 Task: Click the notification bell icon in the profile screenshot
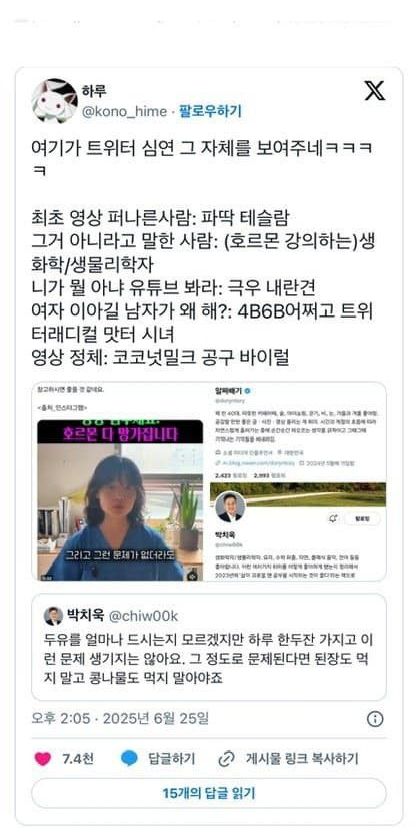tap(333, 518)
